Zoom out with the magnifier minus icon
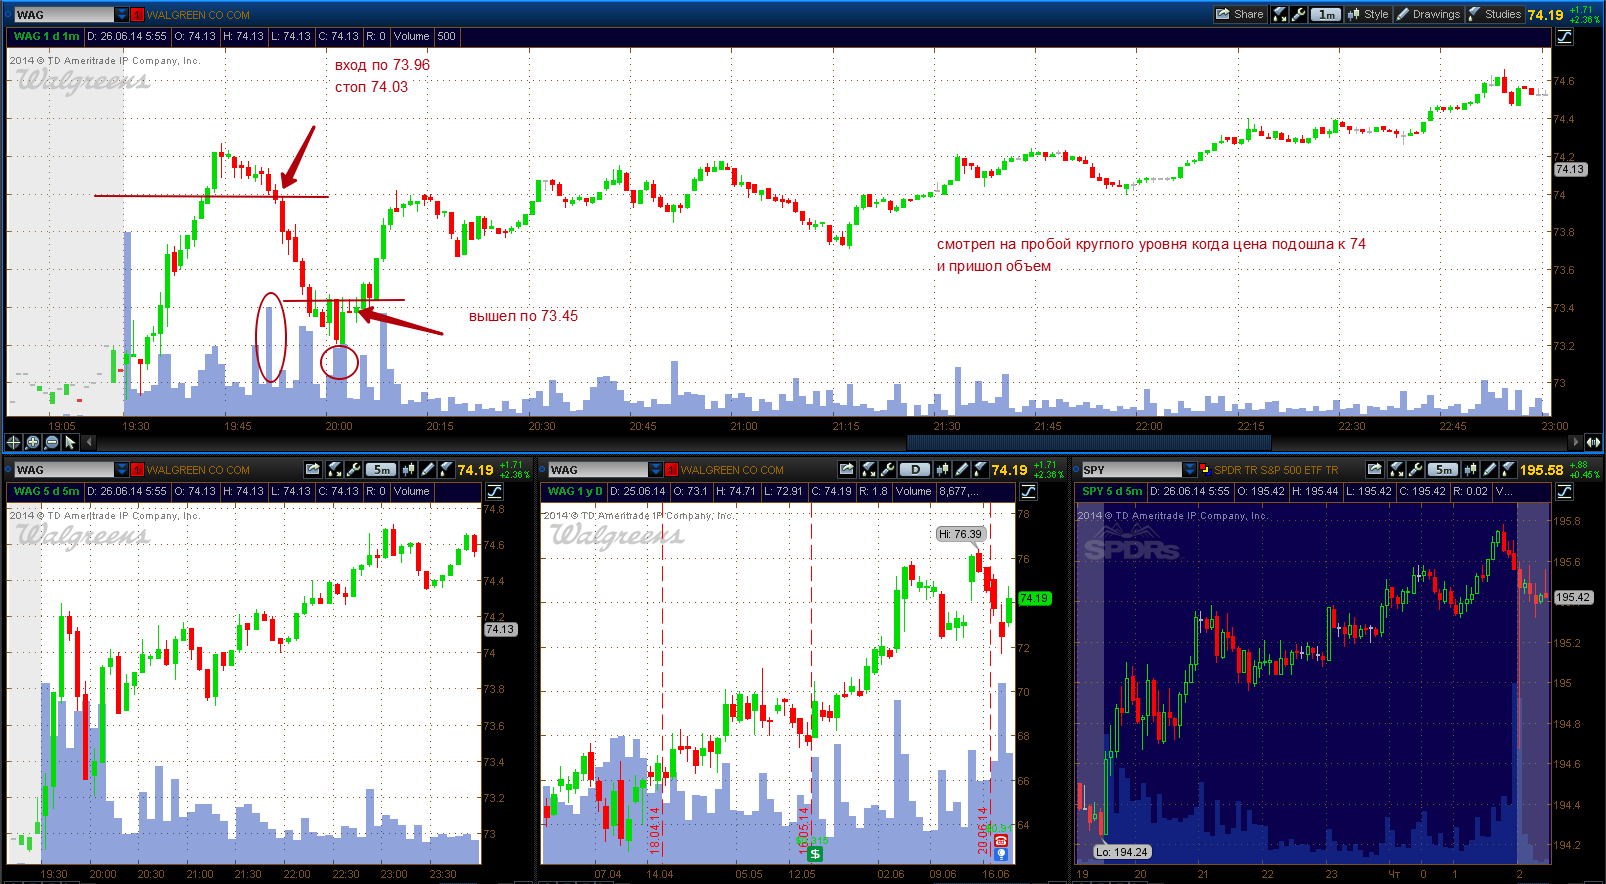The width and height of the screenshot is (1606, 884). tap(51, 442)
